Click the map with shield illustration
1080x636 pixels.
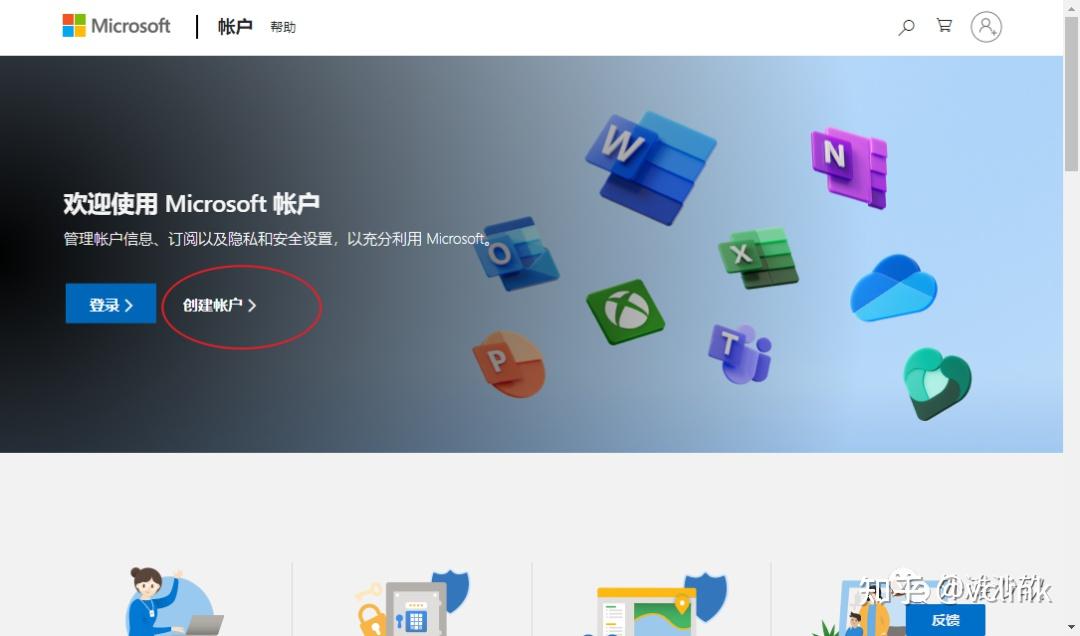[x=654, y=604]
